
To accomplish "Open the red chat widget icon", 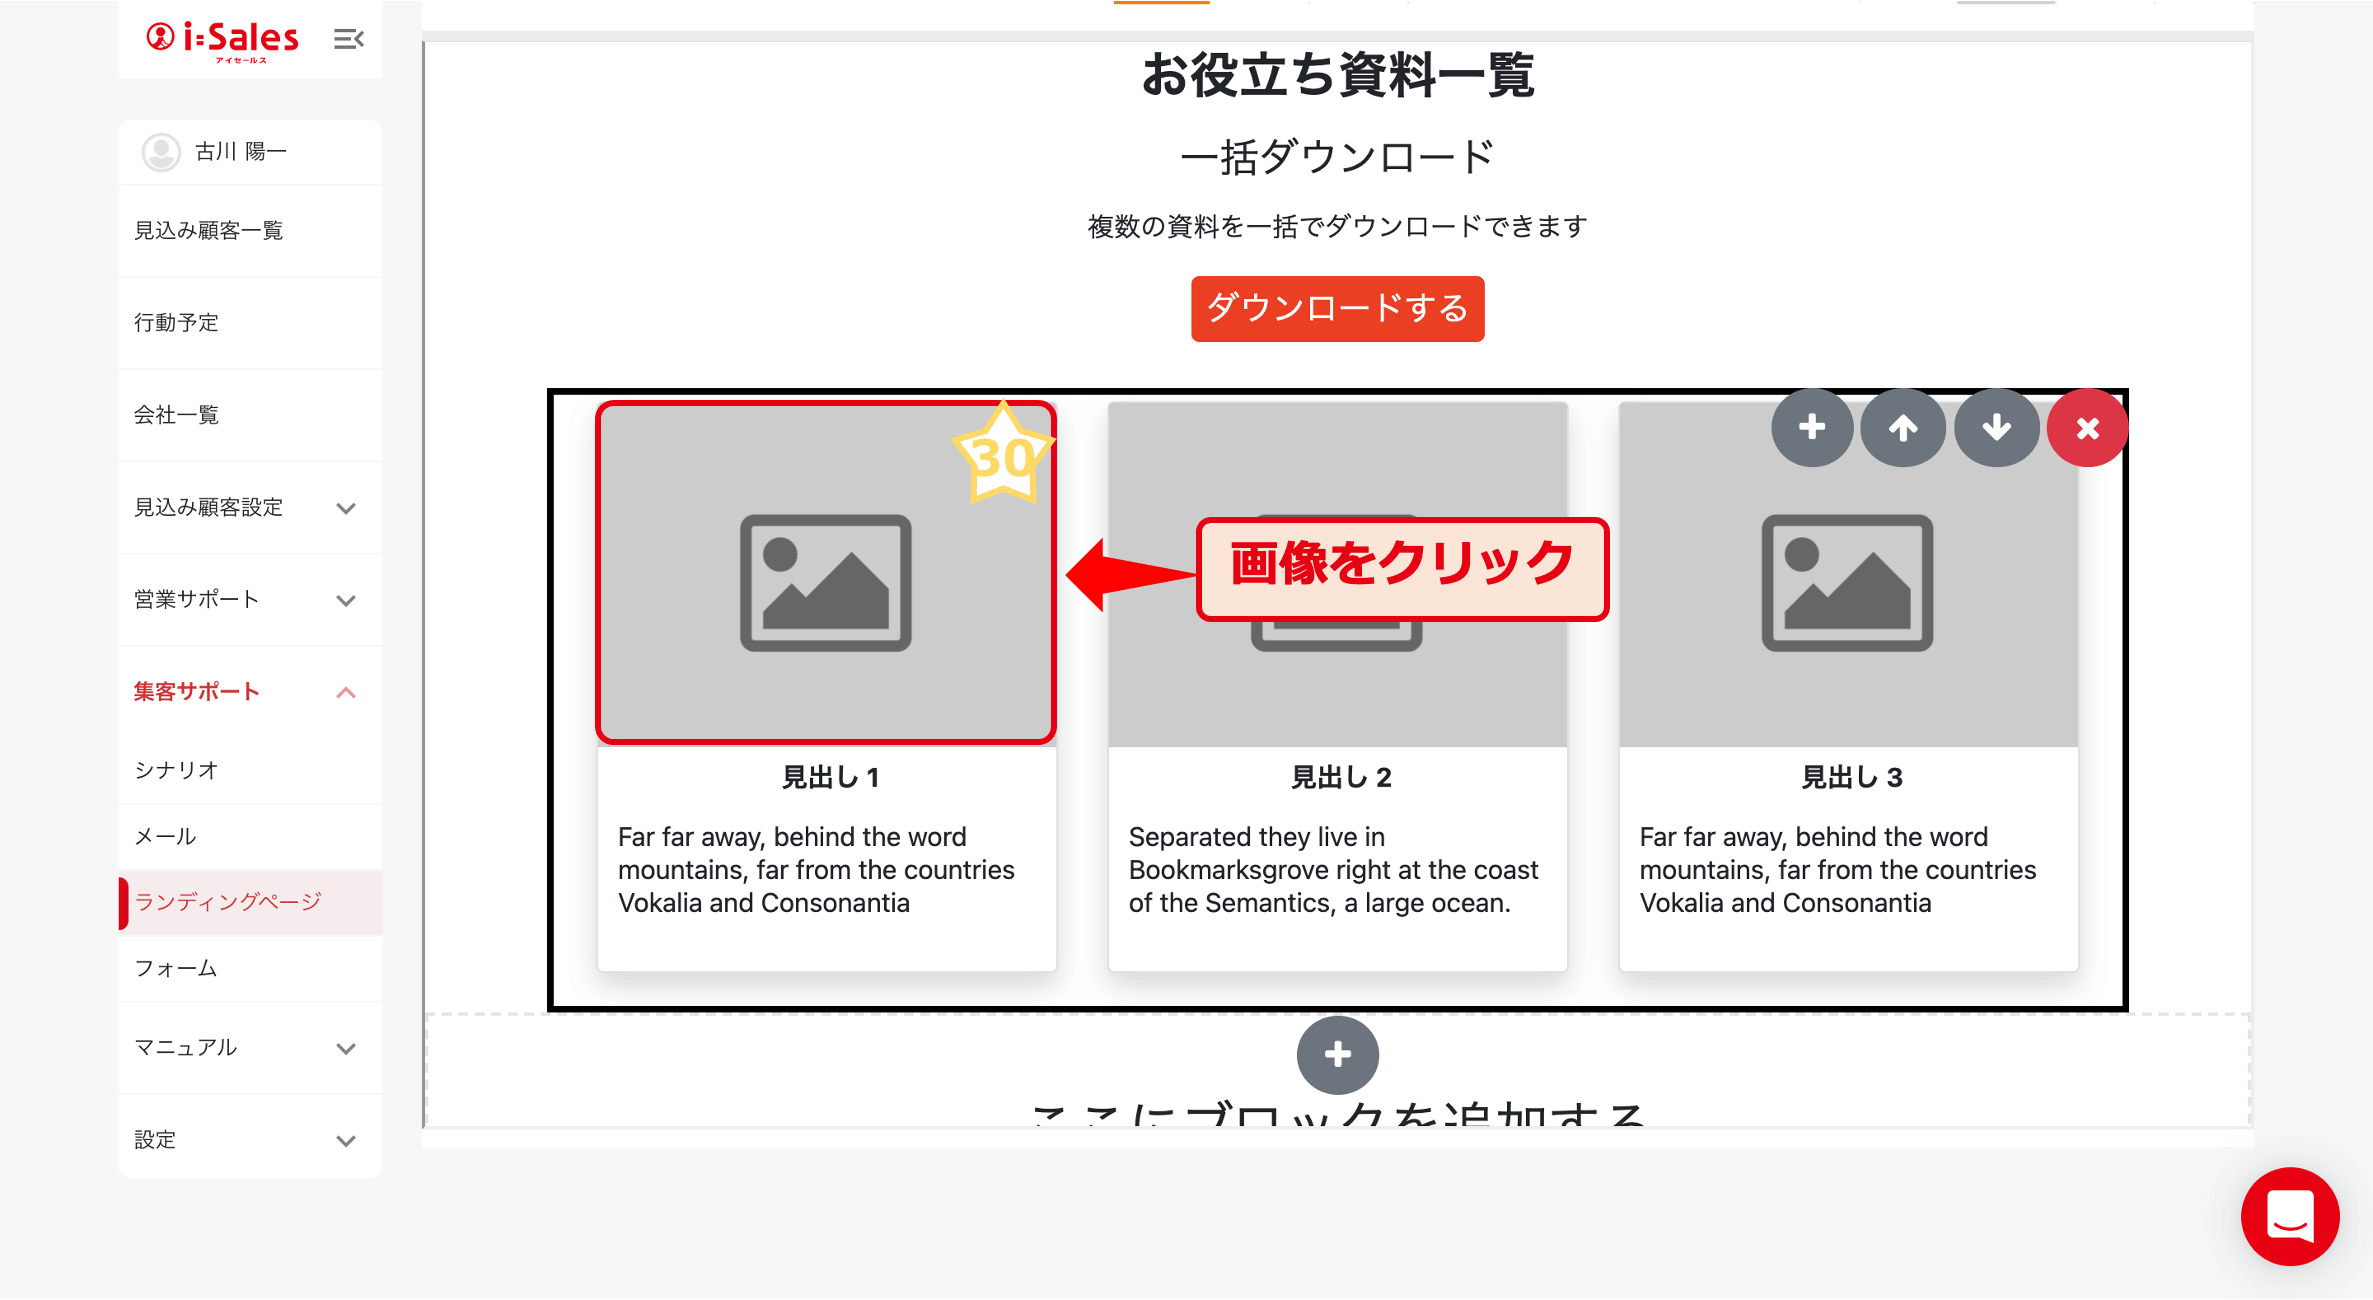I will (x=2289, y=1216).
